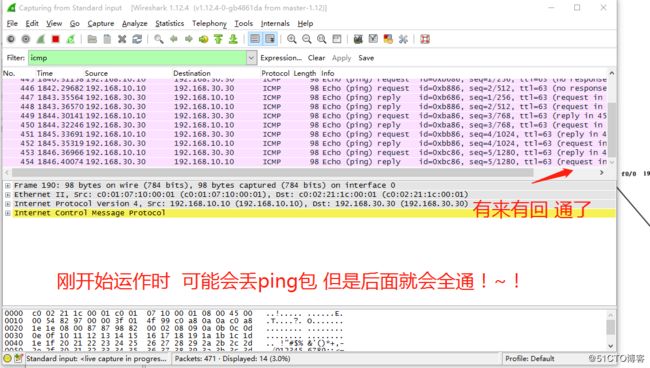Click the packet list horizontal scrollbar

click(272, 172)
